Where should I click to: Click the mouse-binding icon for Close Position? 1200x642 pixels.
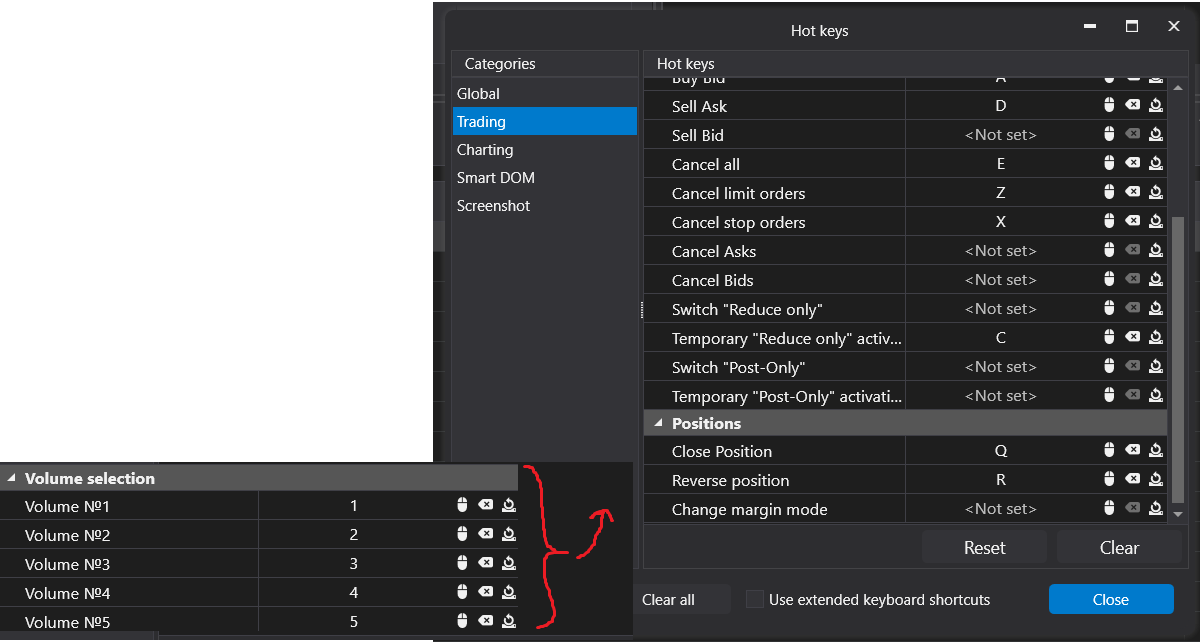pyautogui.click(x=1109, y=450)
